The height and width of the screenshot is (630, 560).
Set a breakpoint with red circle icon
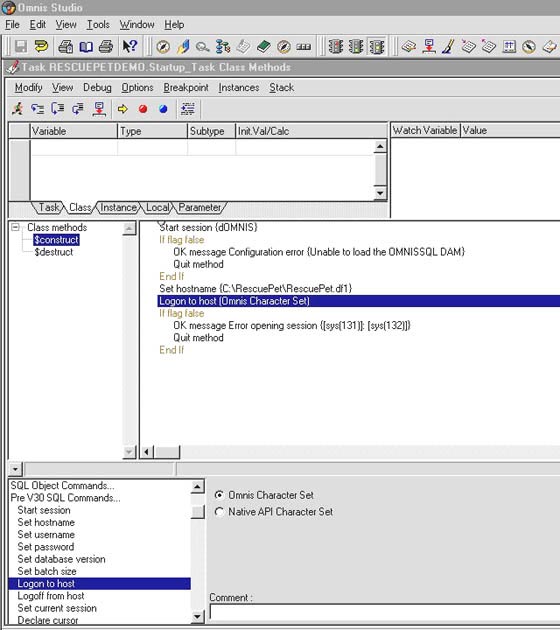click(143, 109)
